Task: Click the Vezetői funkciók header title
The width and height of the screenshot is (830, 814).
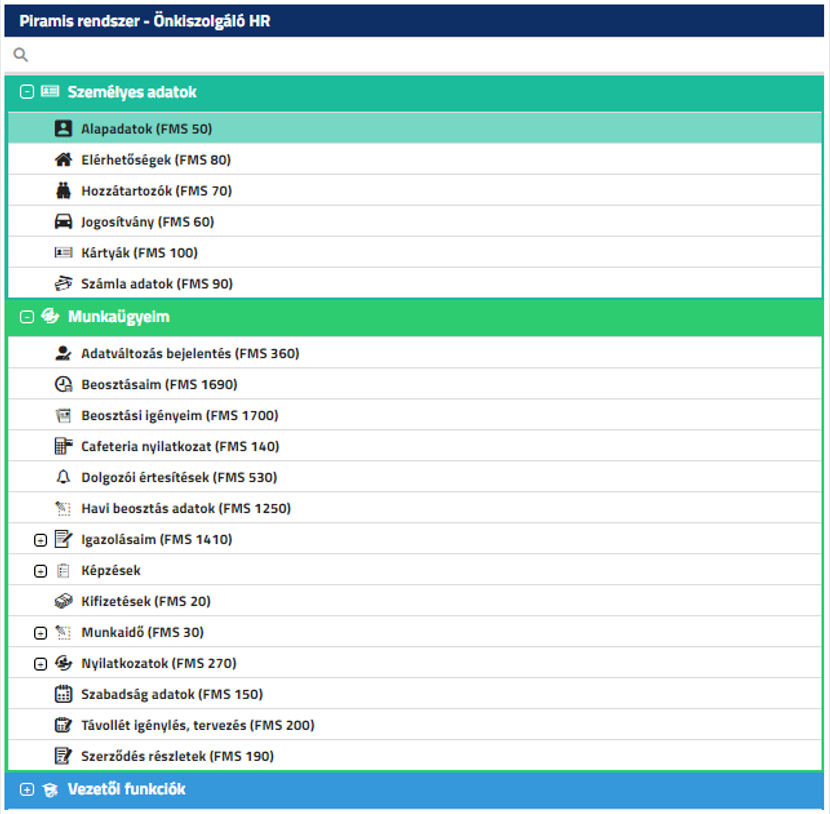Action: pos(127,789)
